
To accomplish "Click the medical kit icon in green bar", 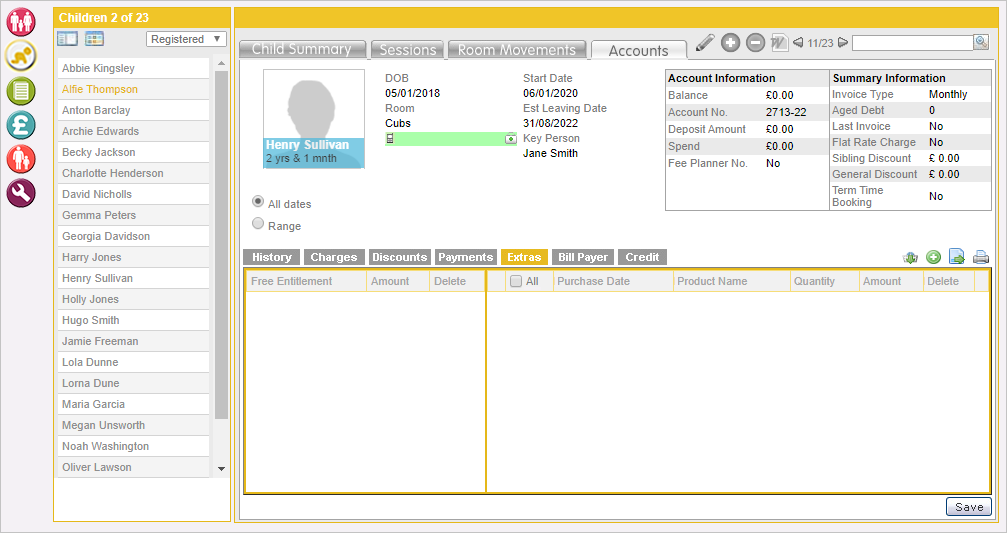I will [511, 138].
